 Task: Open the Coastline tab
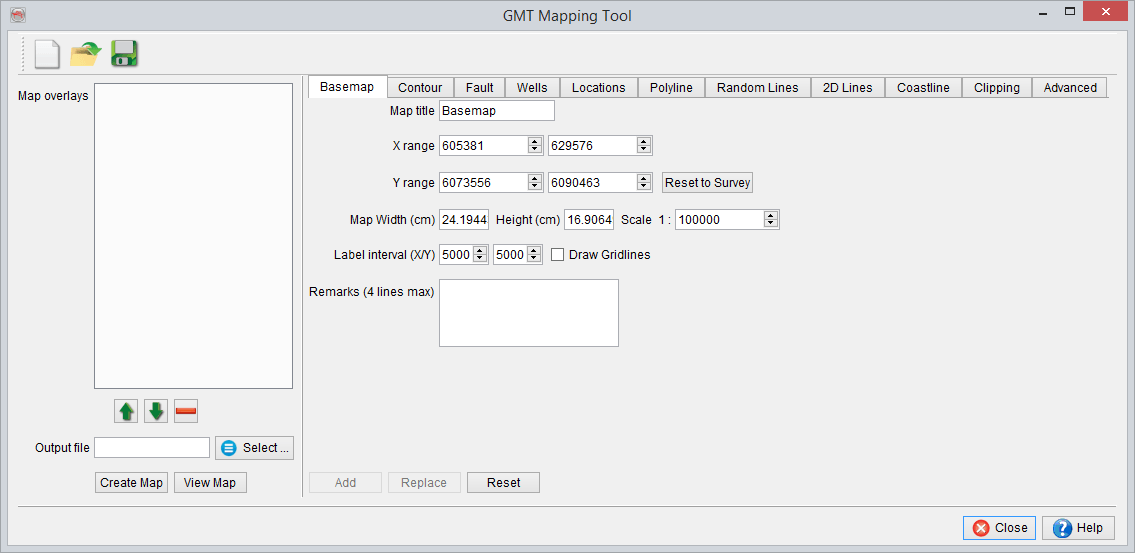coord(923,88)
